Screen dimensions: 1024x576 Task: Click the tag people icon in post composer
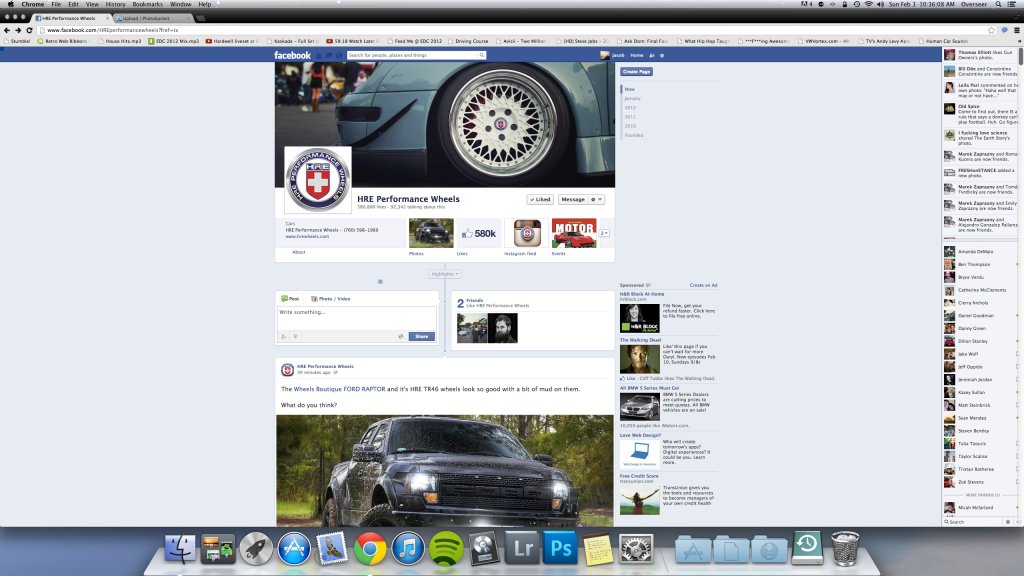pos(284,336)
